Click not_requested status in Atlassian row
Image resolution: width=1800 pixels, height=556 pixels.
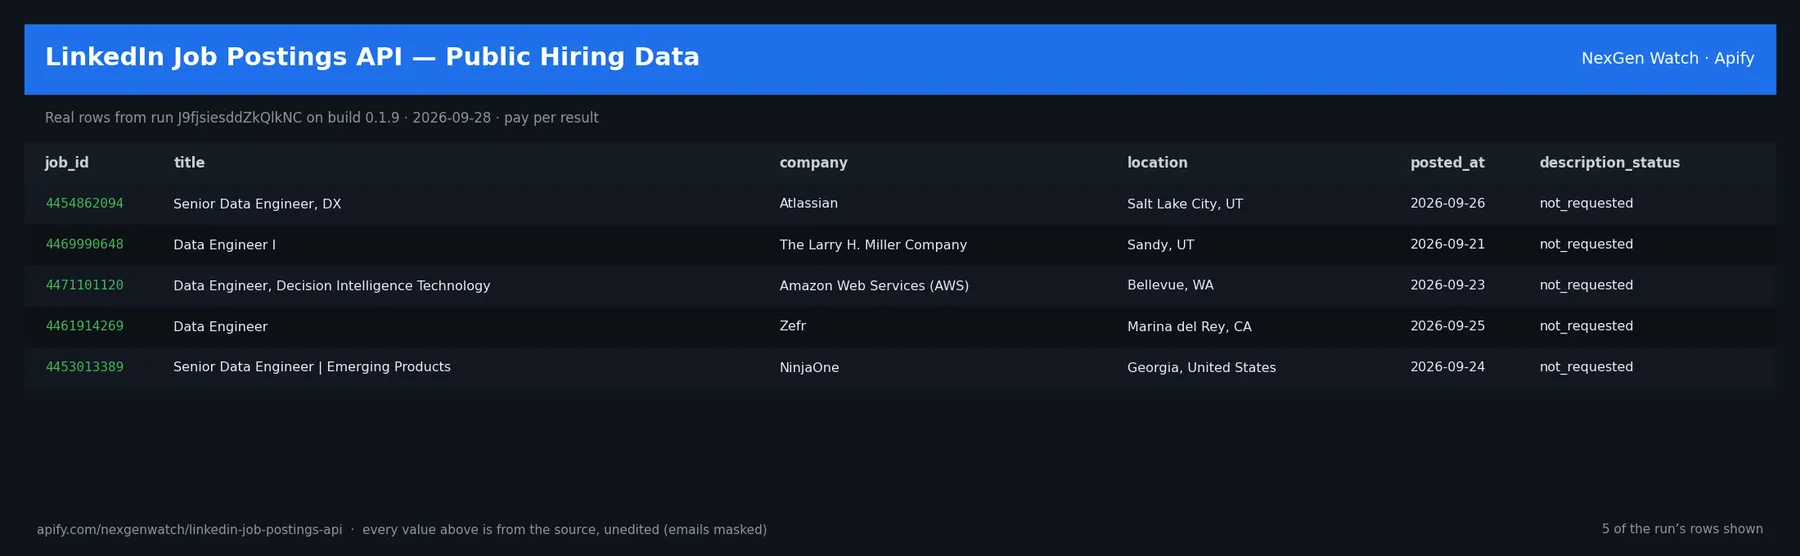point(1586,203)
